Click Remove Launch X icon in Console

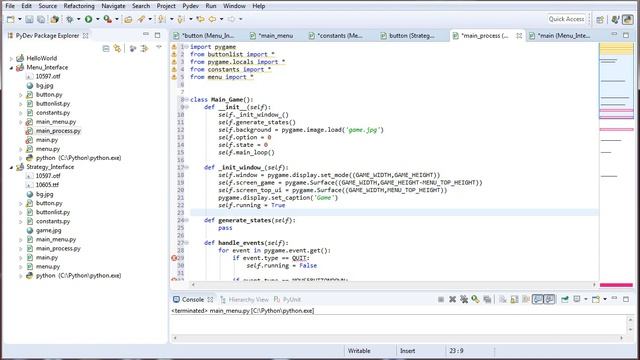(452, 300)
